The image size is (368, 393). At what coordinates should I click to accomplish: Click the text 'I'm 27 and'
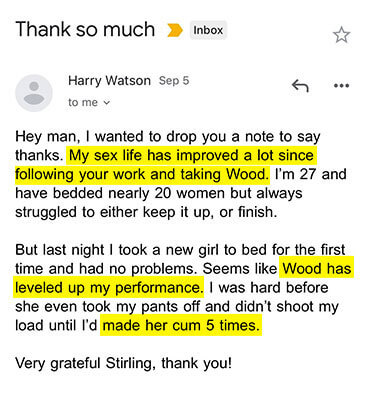click(311, 174)
